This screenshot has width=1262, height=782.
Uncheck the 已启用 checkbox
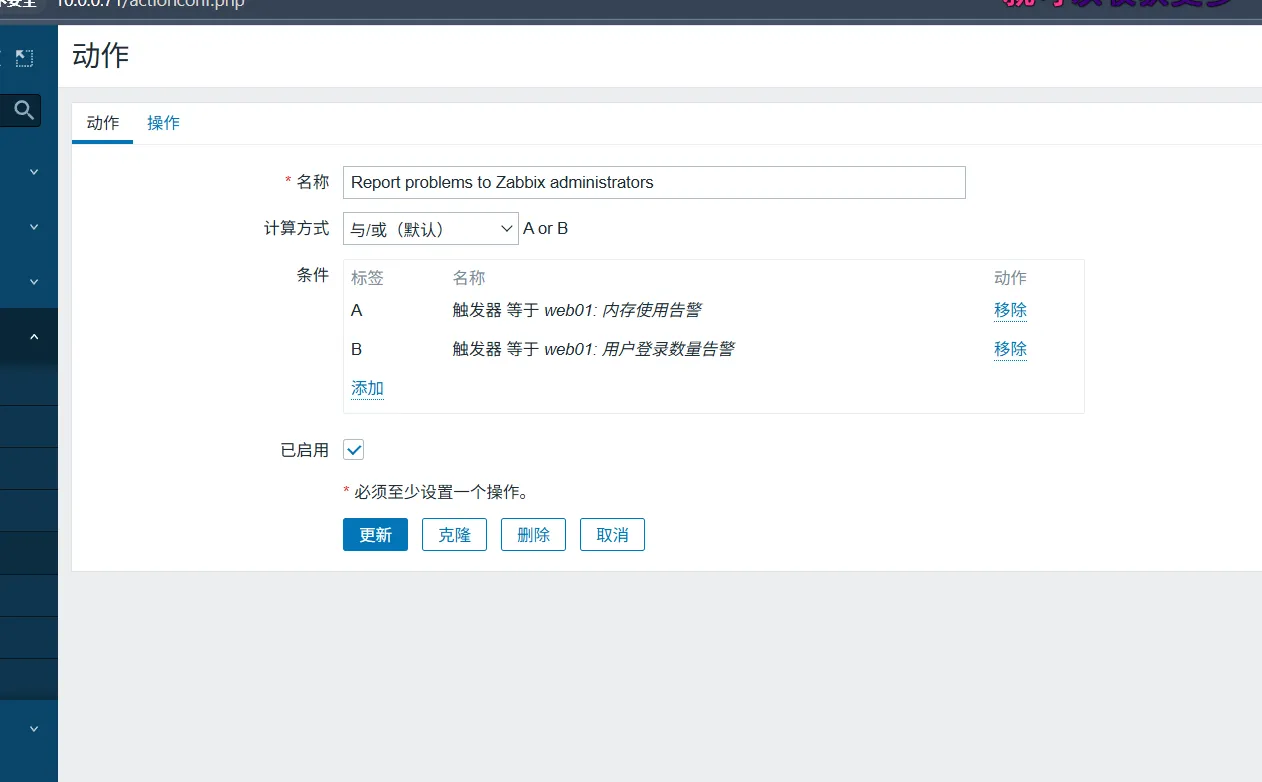click(354, 450)
